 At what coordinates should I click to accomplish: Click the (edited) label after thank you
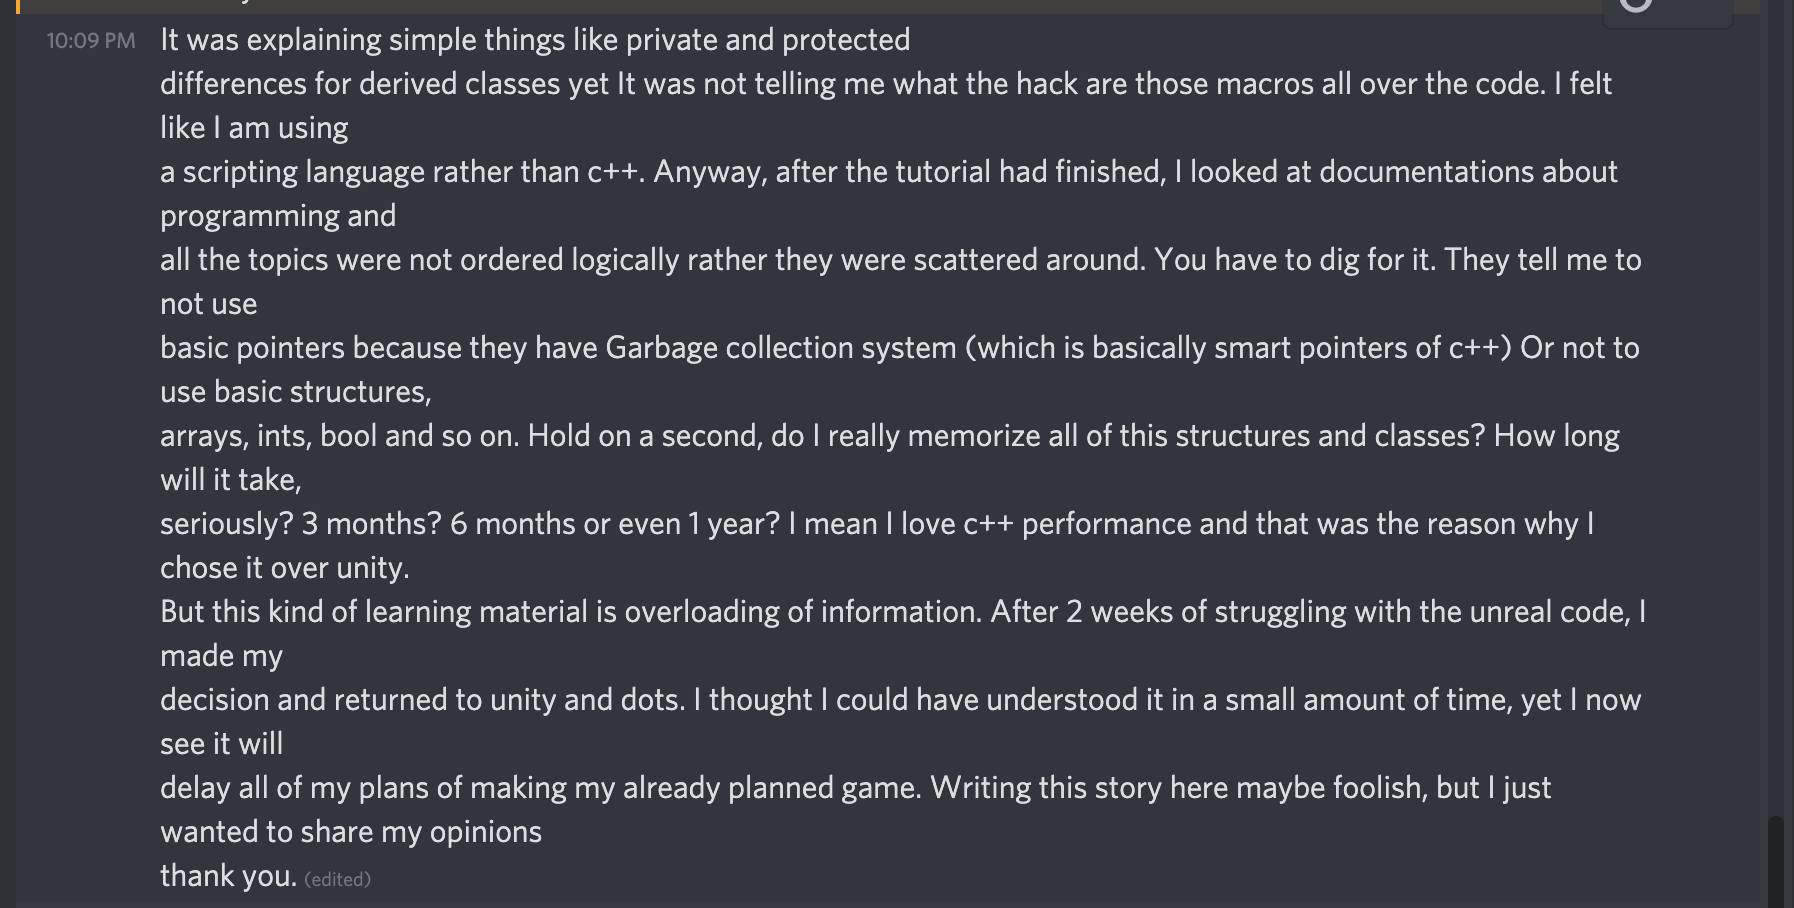(x=337, y=879)
